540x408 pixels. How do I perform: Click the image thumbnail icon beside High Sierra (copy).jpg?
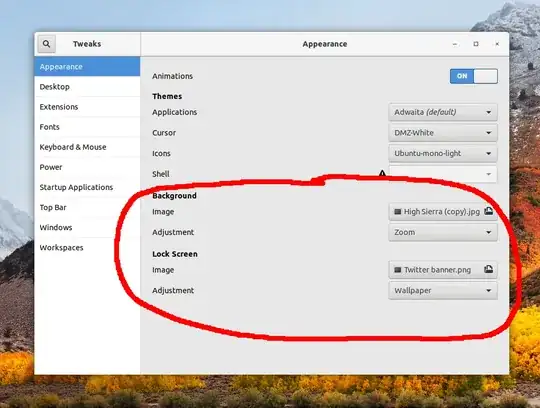click(397, 212)
